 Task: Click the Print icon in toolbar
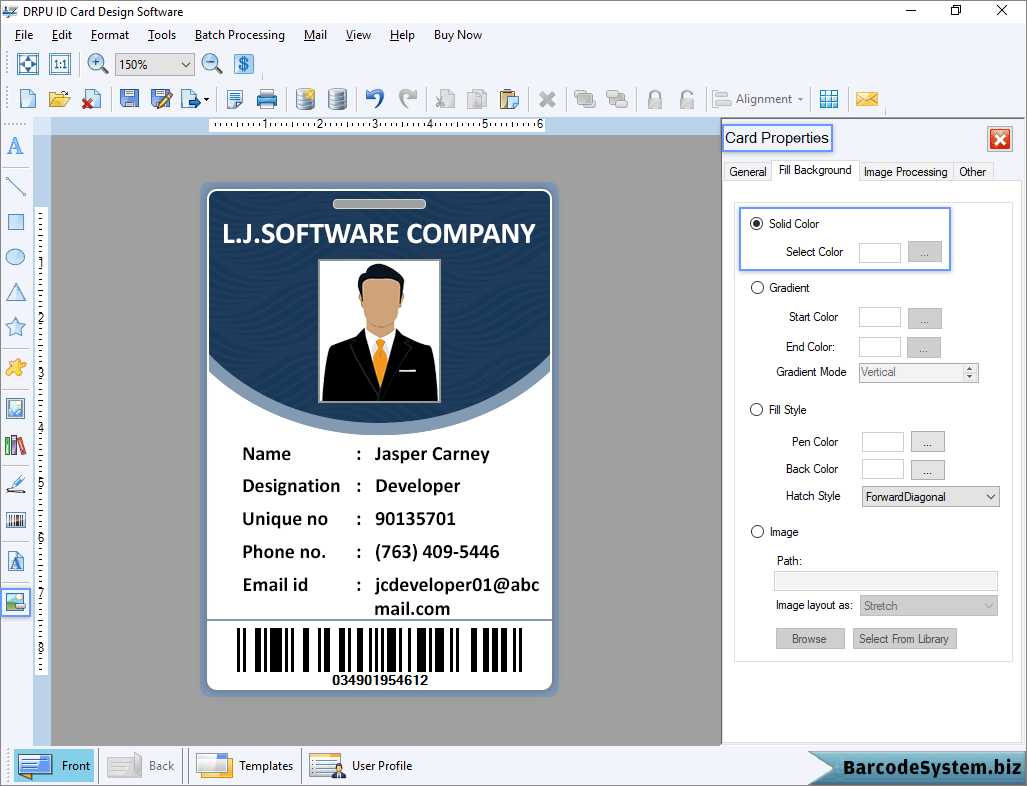coord(267,99)
